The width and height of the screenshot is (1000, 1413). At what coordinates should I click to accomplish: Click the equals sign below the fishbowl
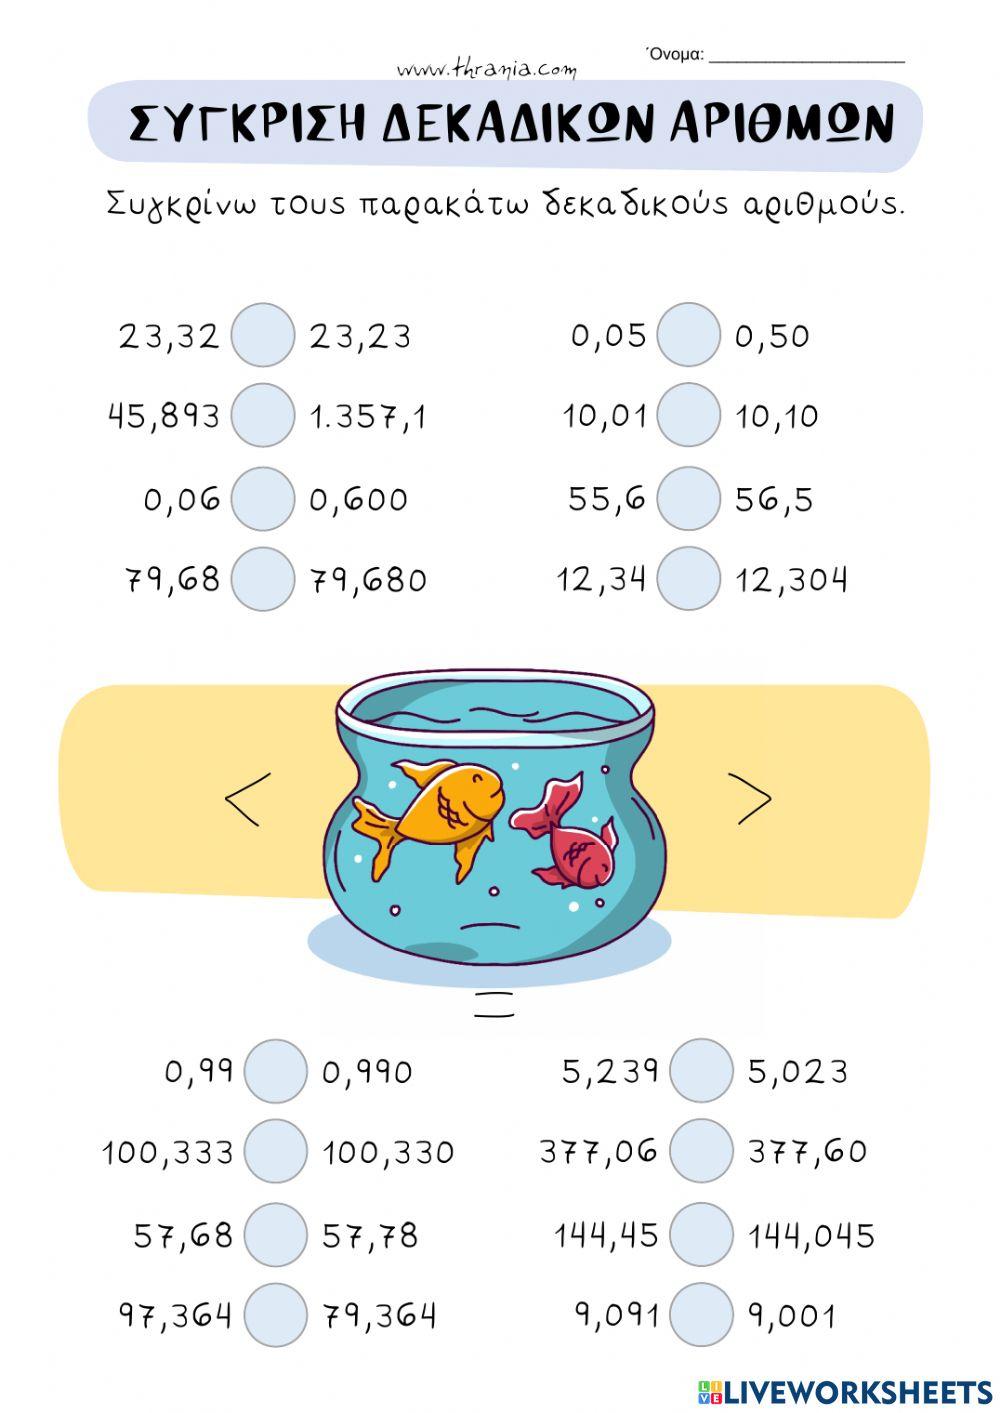pos(495,1005)
